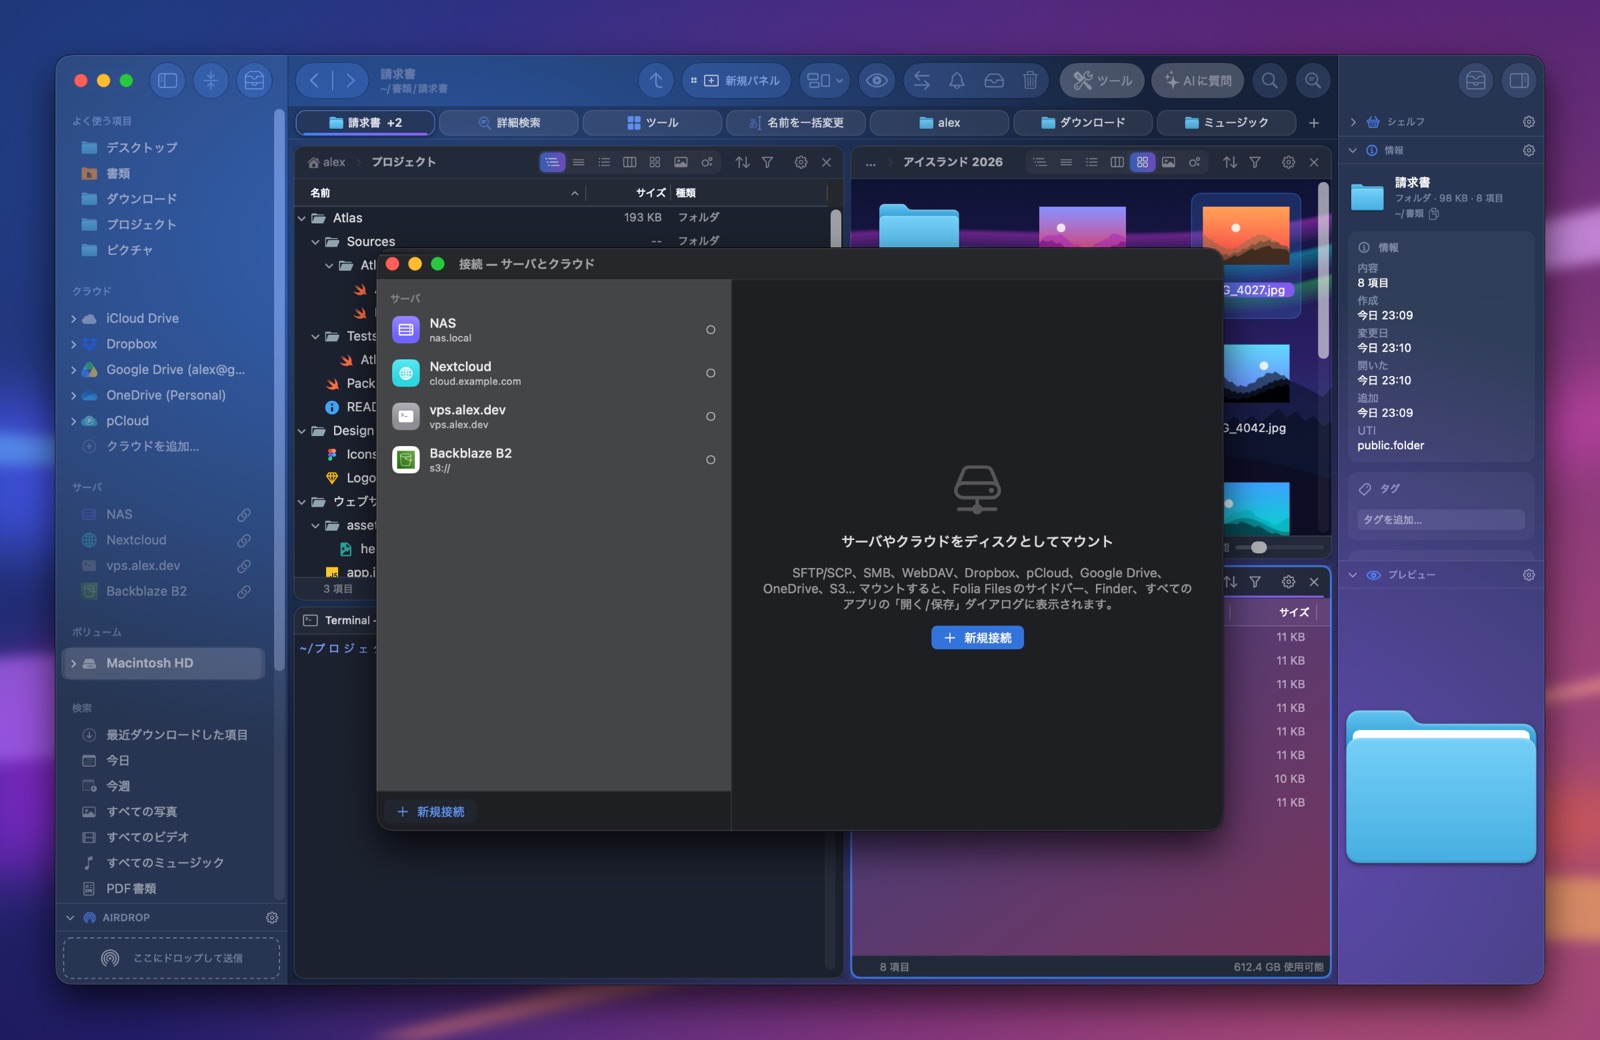
Task: Toggle the right inspector panel icon
Action: click(x=1519, y=81)
